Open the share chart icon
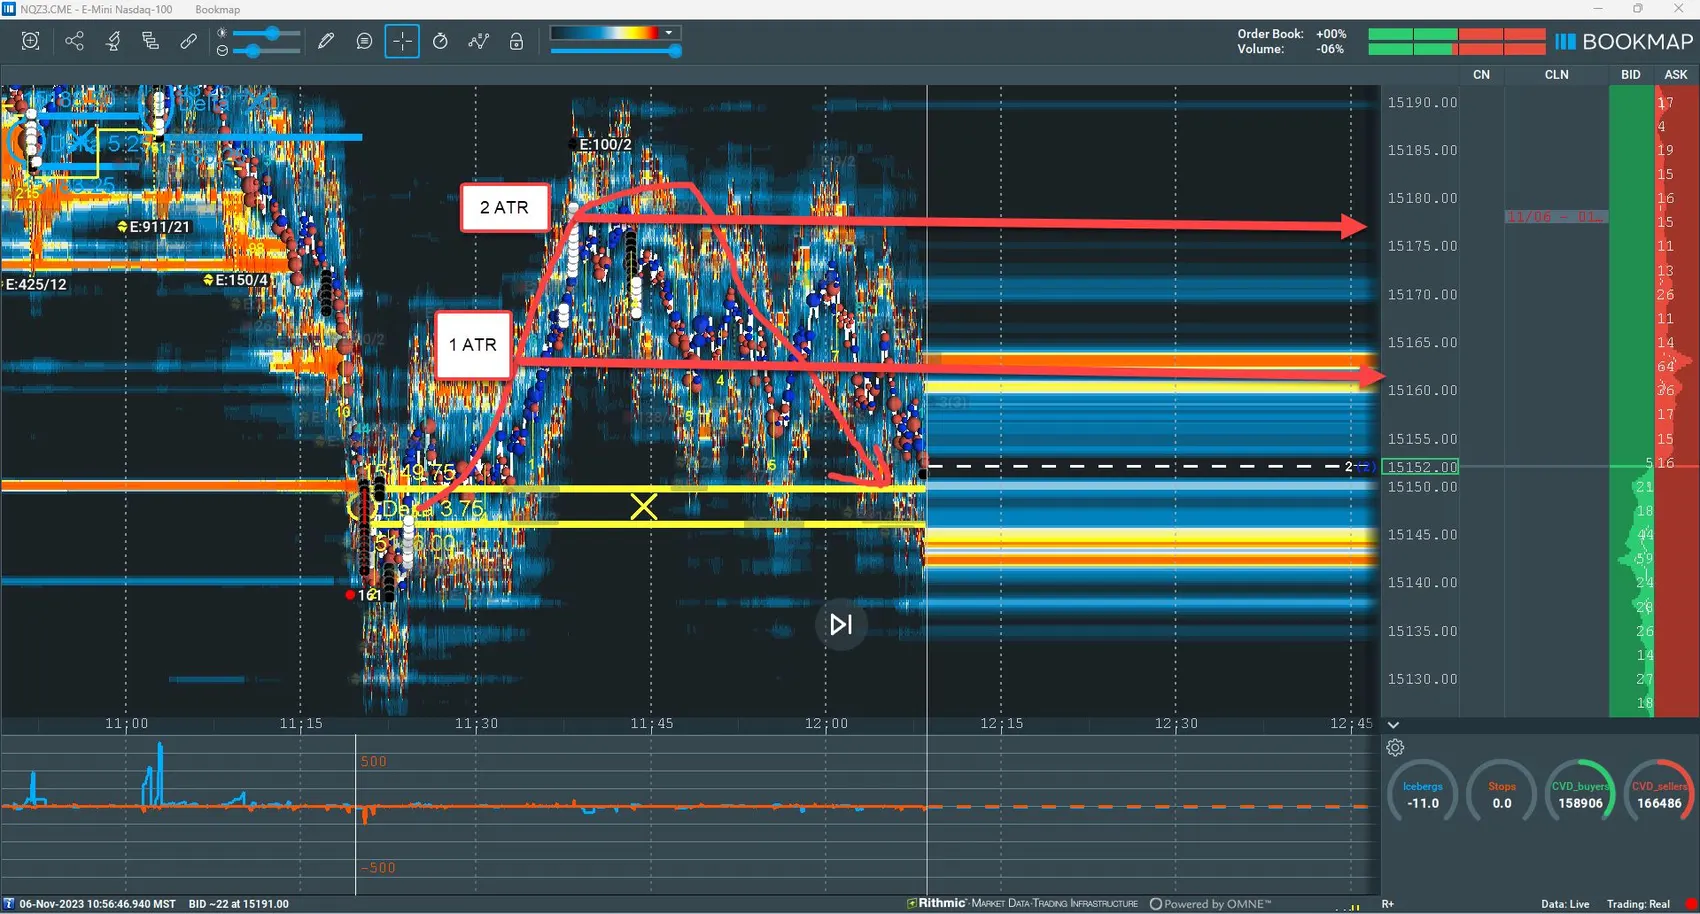This screenshot has height=914, width=1700. click(74, 41)
